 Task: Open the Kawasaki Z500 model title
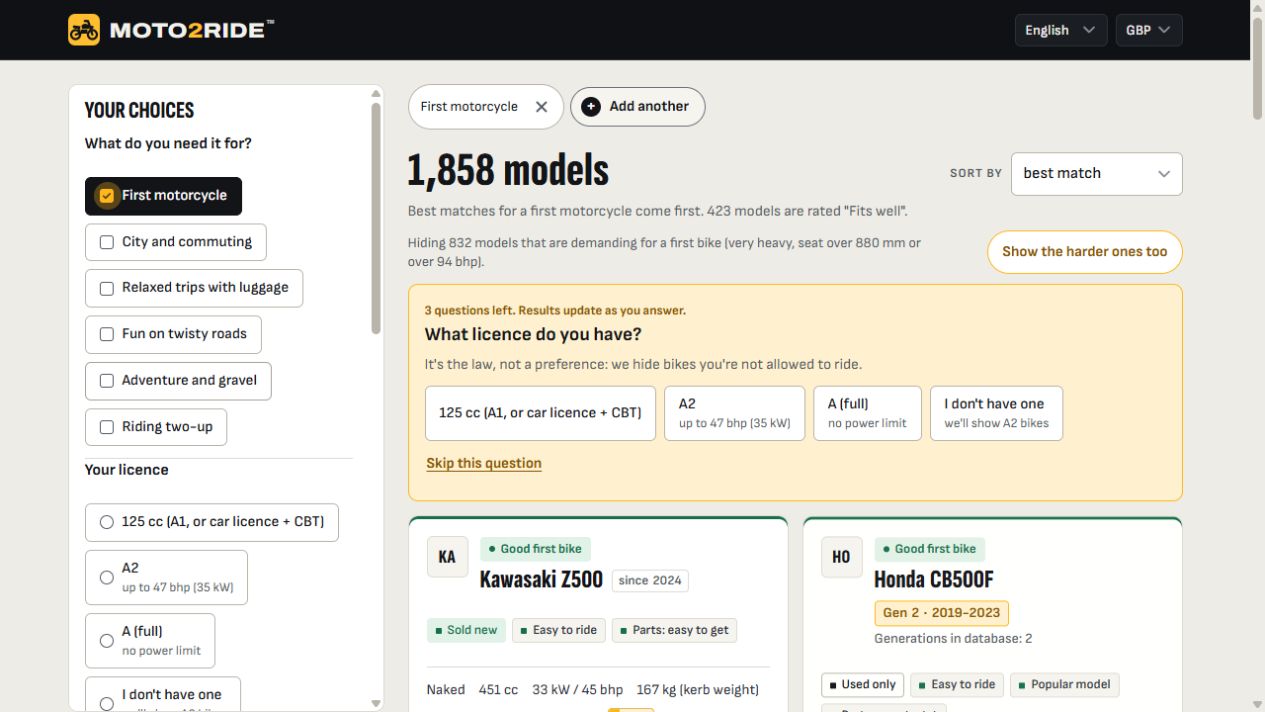point(541,580)
